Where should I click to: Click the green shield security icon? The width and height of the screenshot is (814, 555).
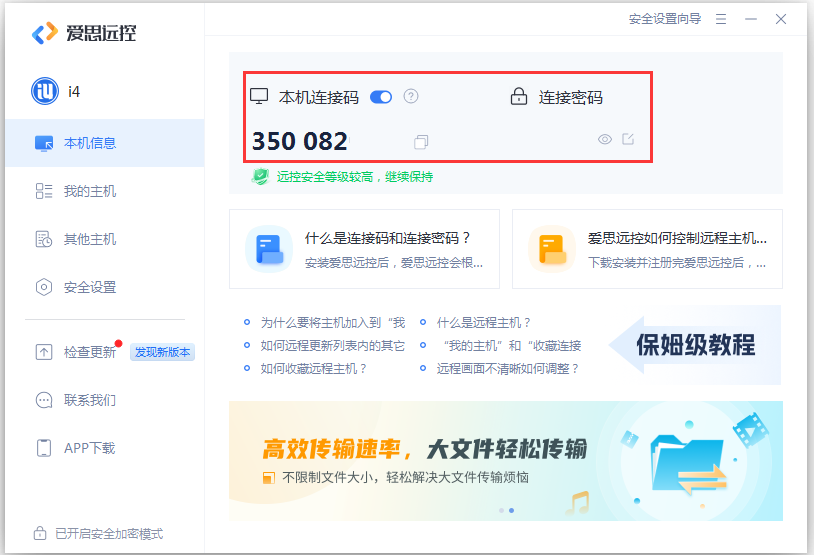pos(260,177)
